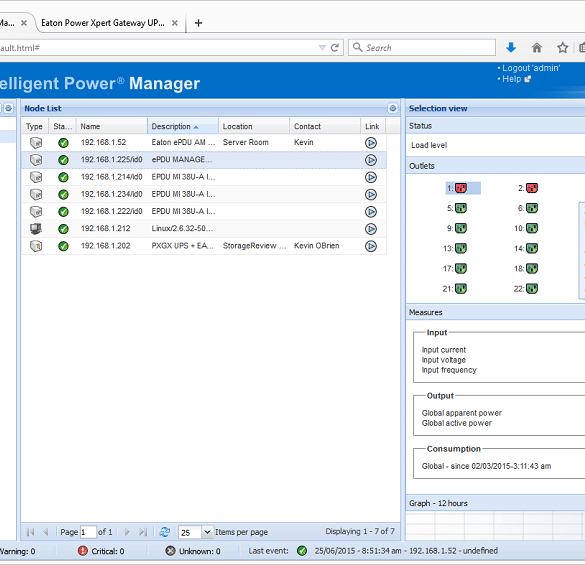Click 'Global active power' measure

pos(457,423)
